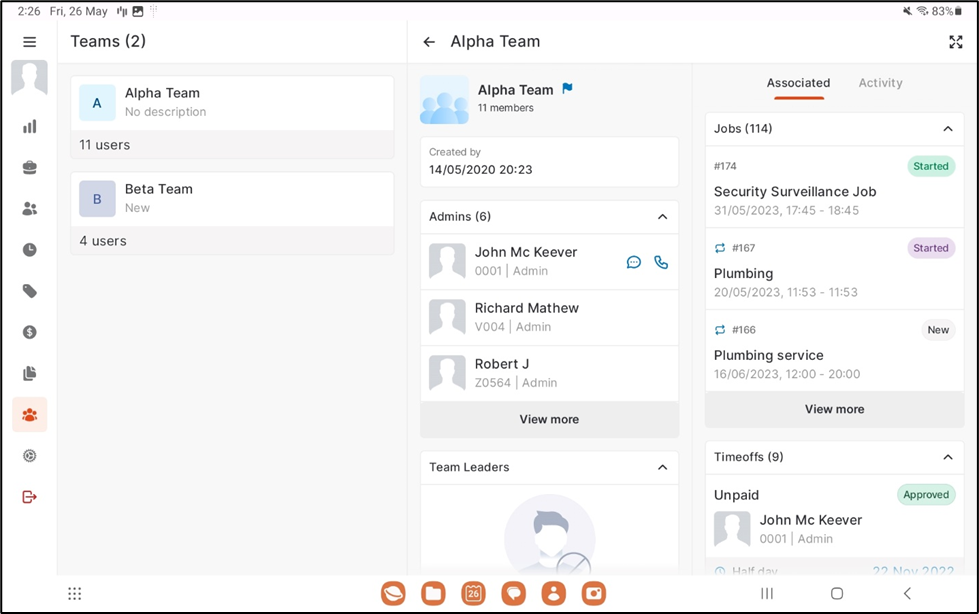Send chat message to John Mc Keever
This screenshot has height=614, width=979.
(633, 262)
